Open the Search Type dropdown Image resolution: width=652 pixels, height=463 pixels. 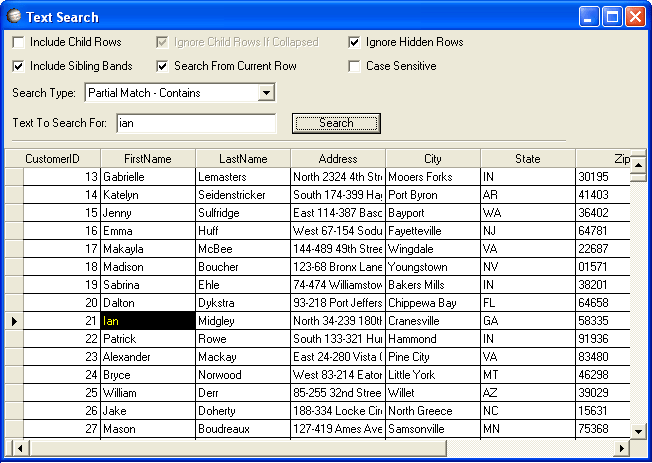coord(265,93)
